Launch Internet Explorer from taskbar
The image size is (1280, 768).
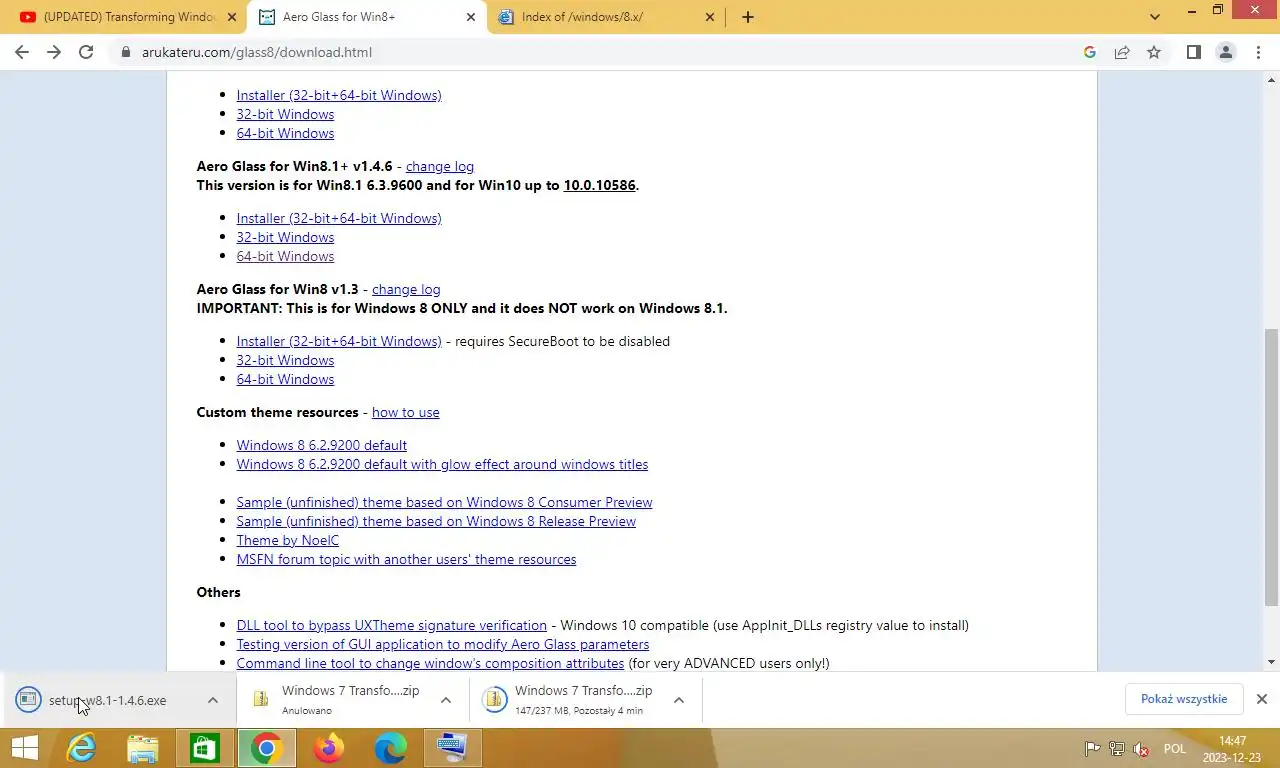click(x=81, y=748)
